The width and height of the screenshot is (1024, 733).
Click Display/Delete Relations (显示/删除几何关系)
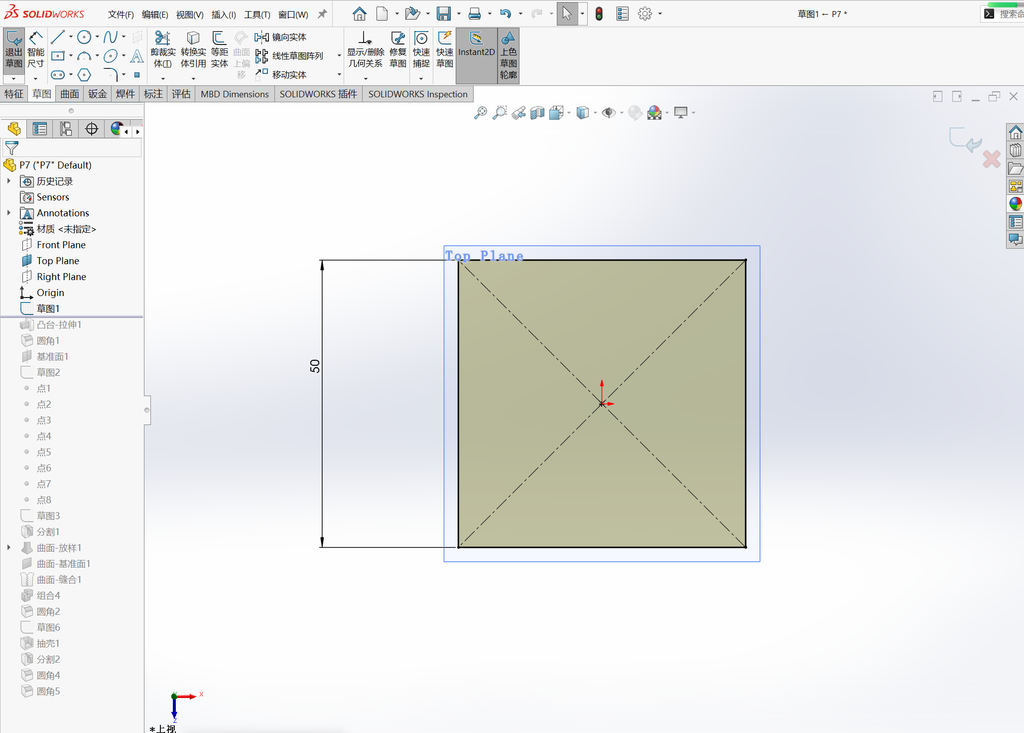(365, 50)
